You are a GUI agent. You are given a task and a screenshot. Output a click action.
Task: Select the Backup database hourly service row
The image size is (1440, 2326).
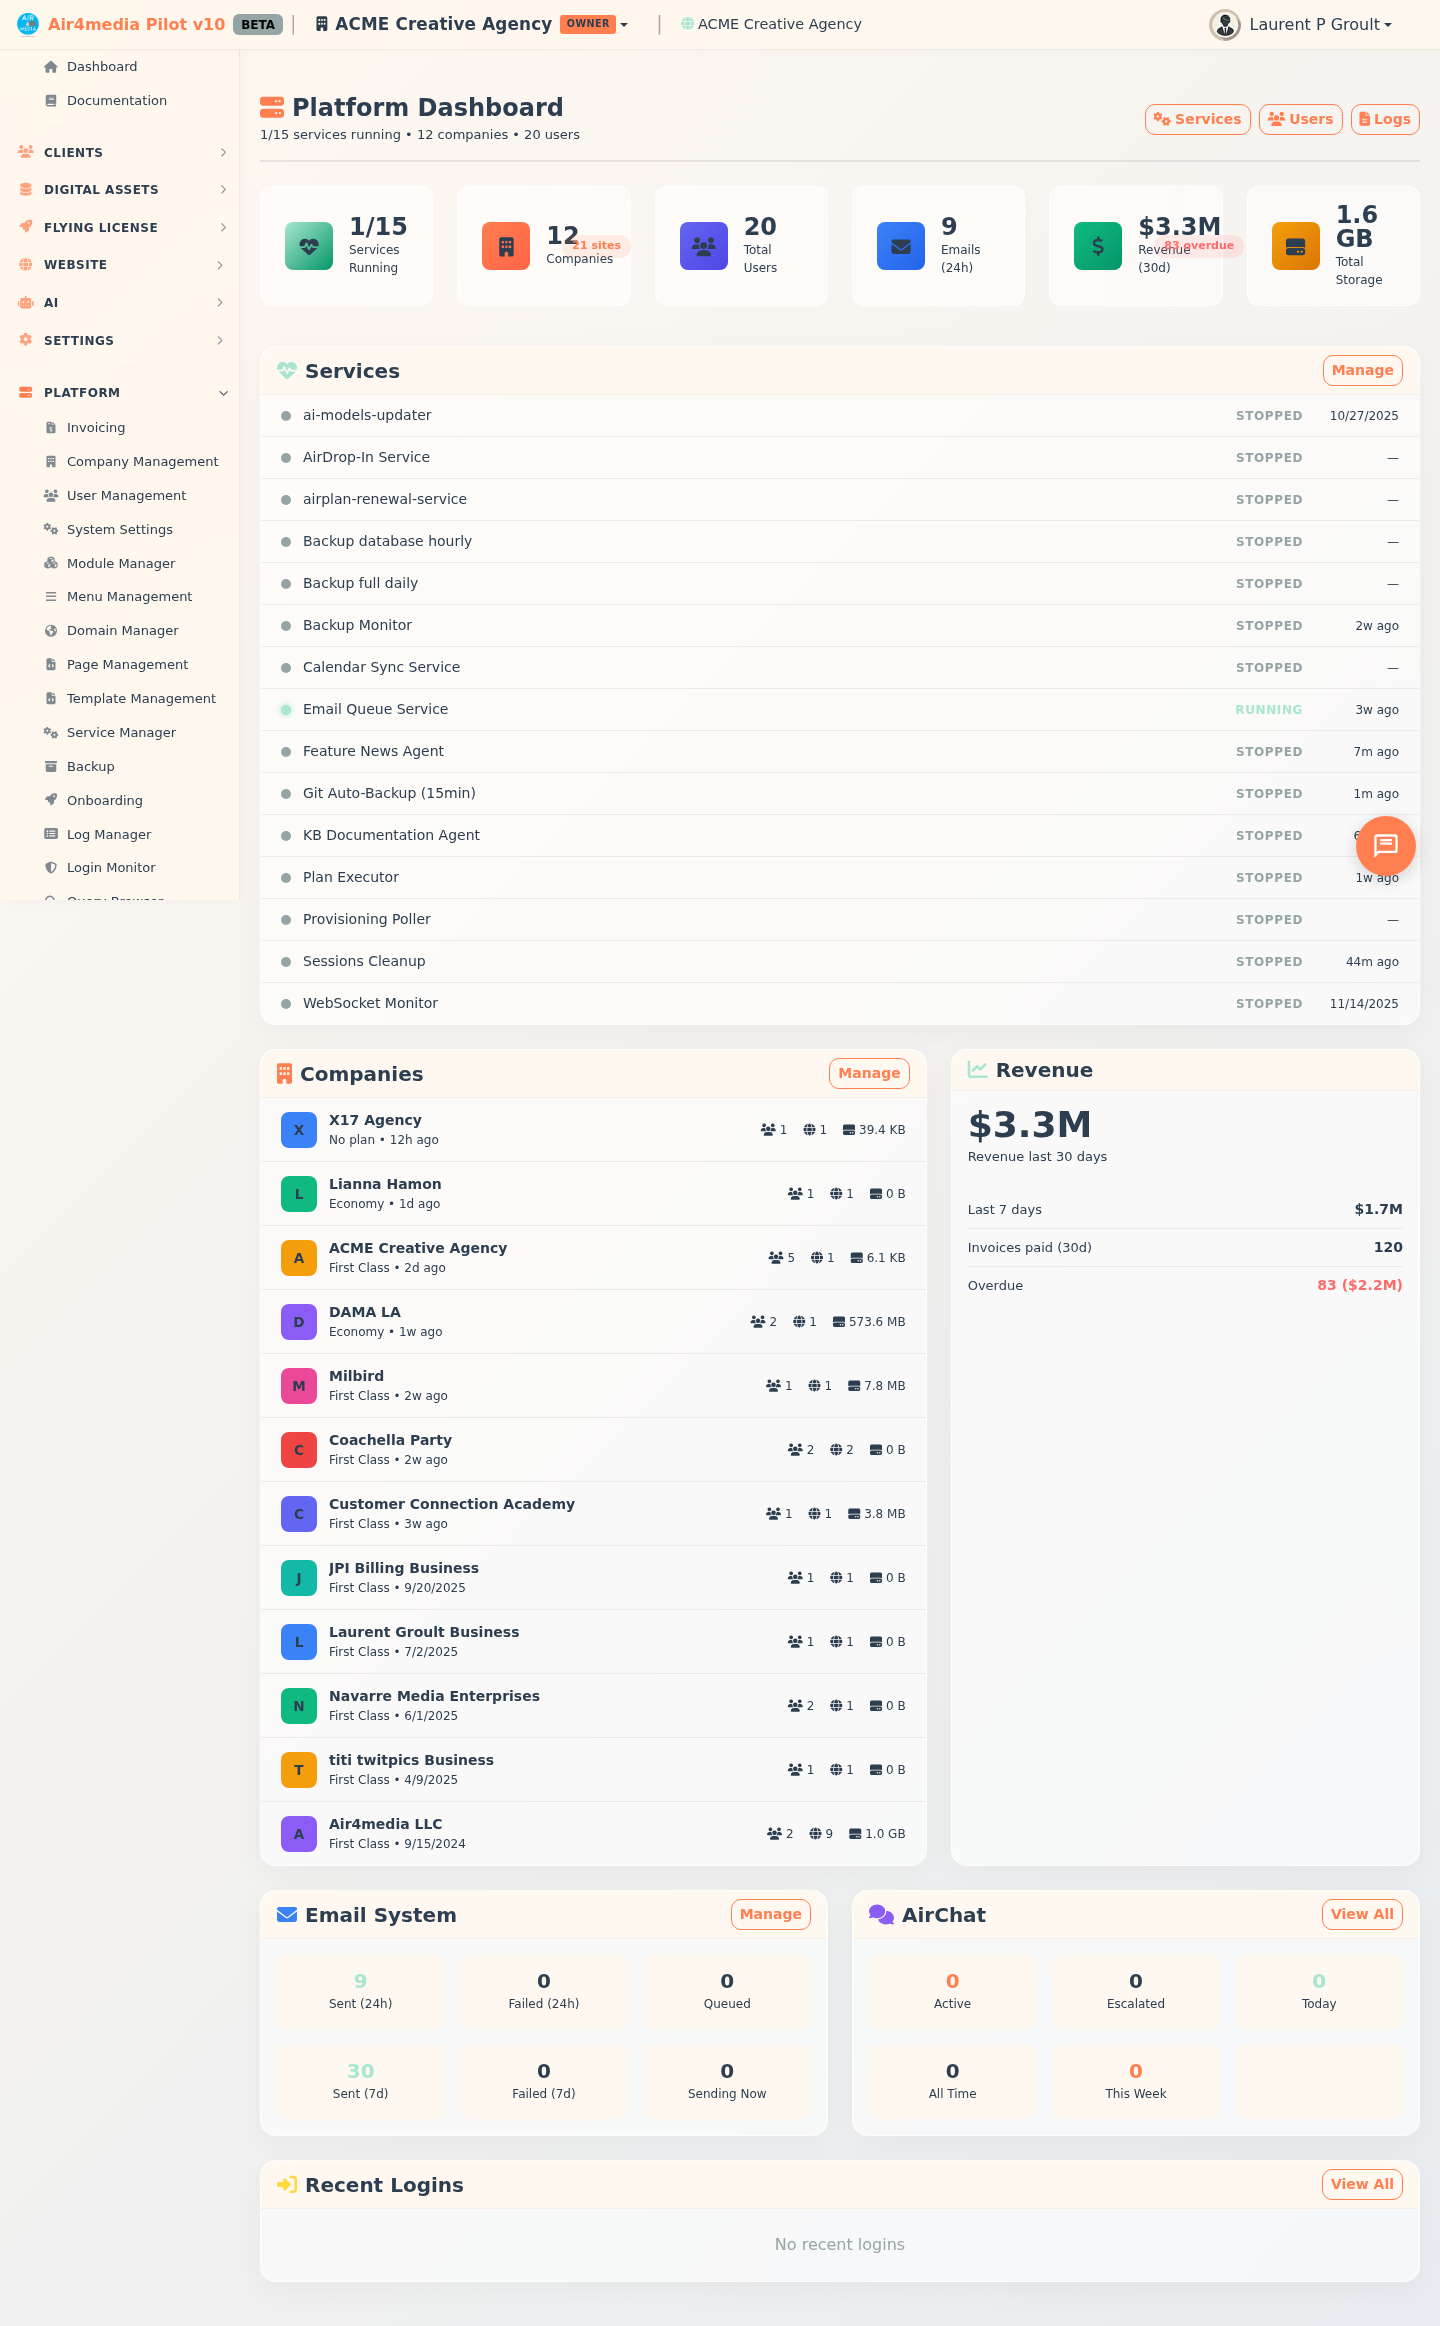[840, 542]
